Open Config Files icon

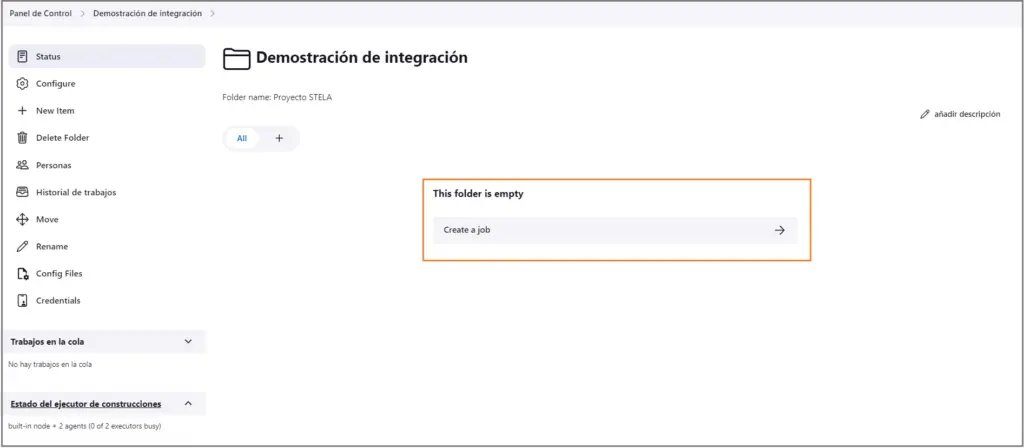[22, 274]
